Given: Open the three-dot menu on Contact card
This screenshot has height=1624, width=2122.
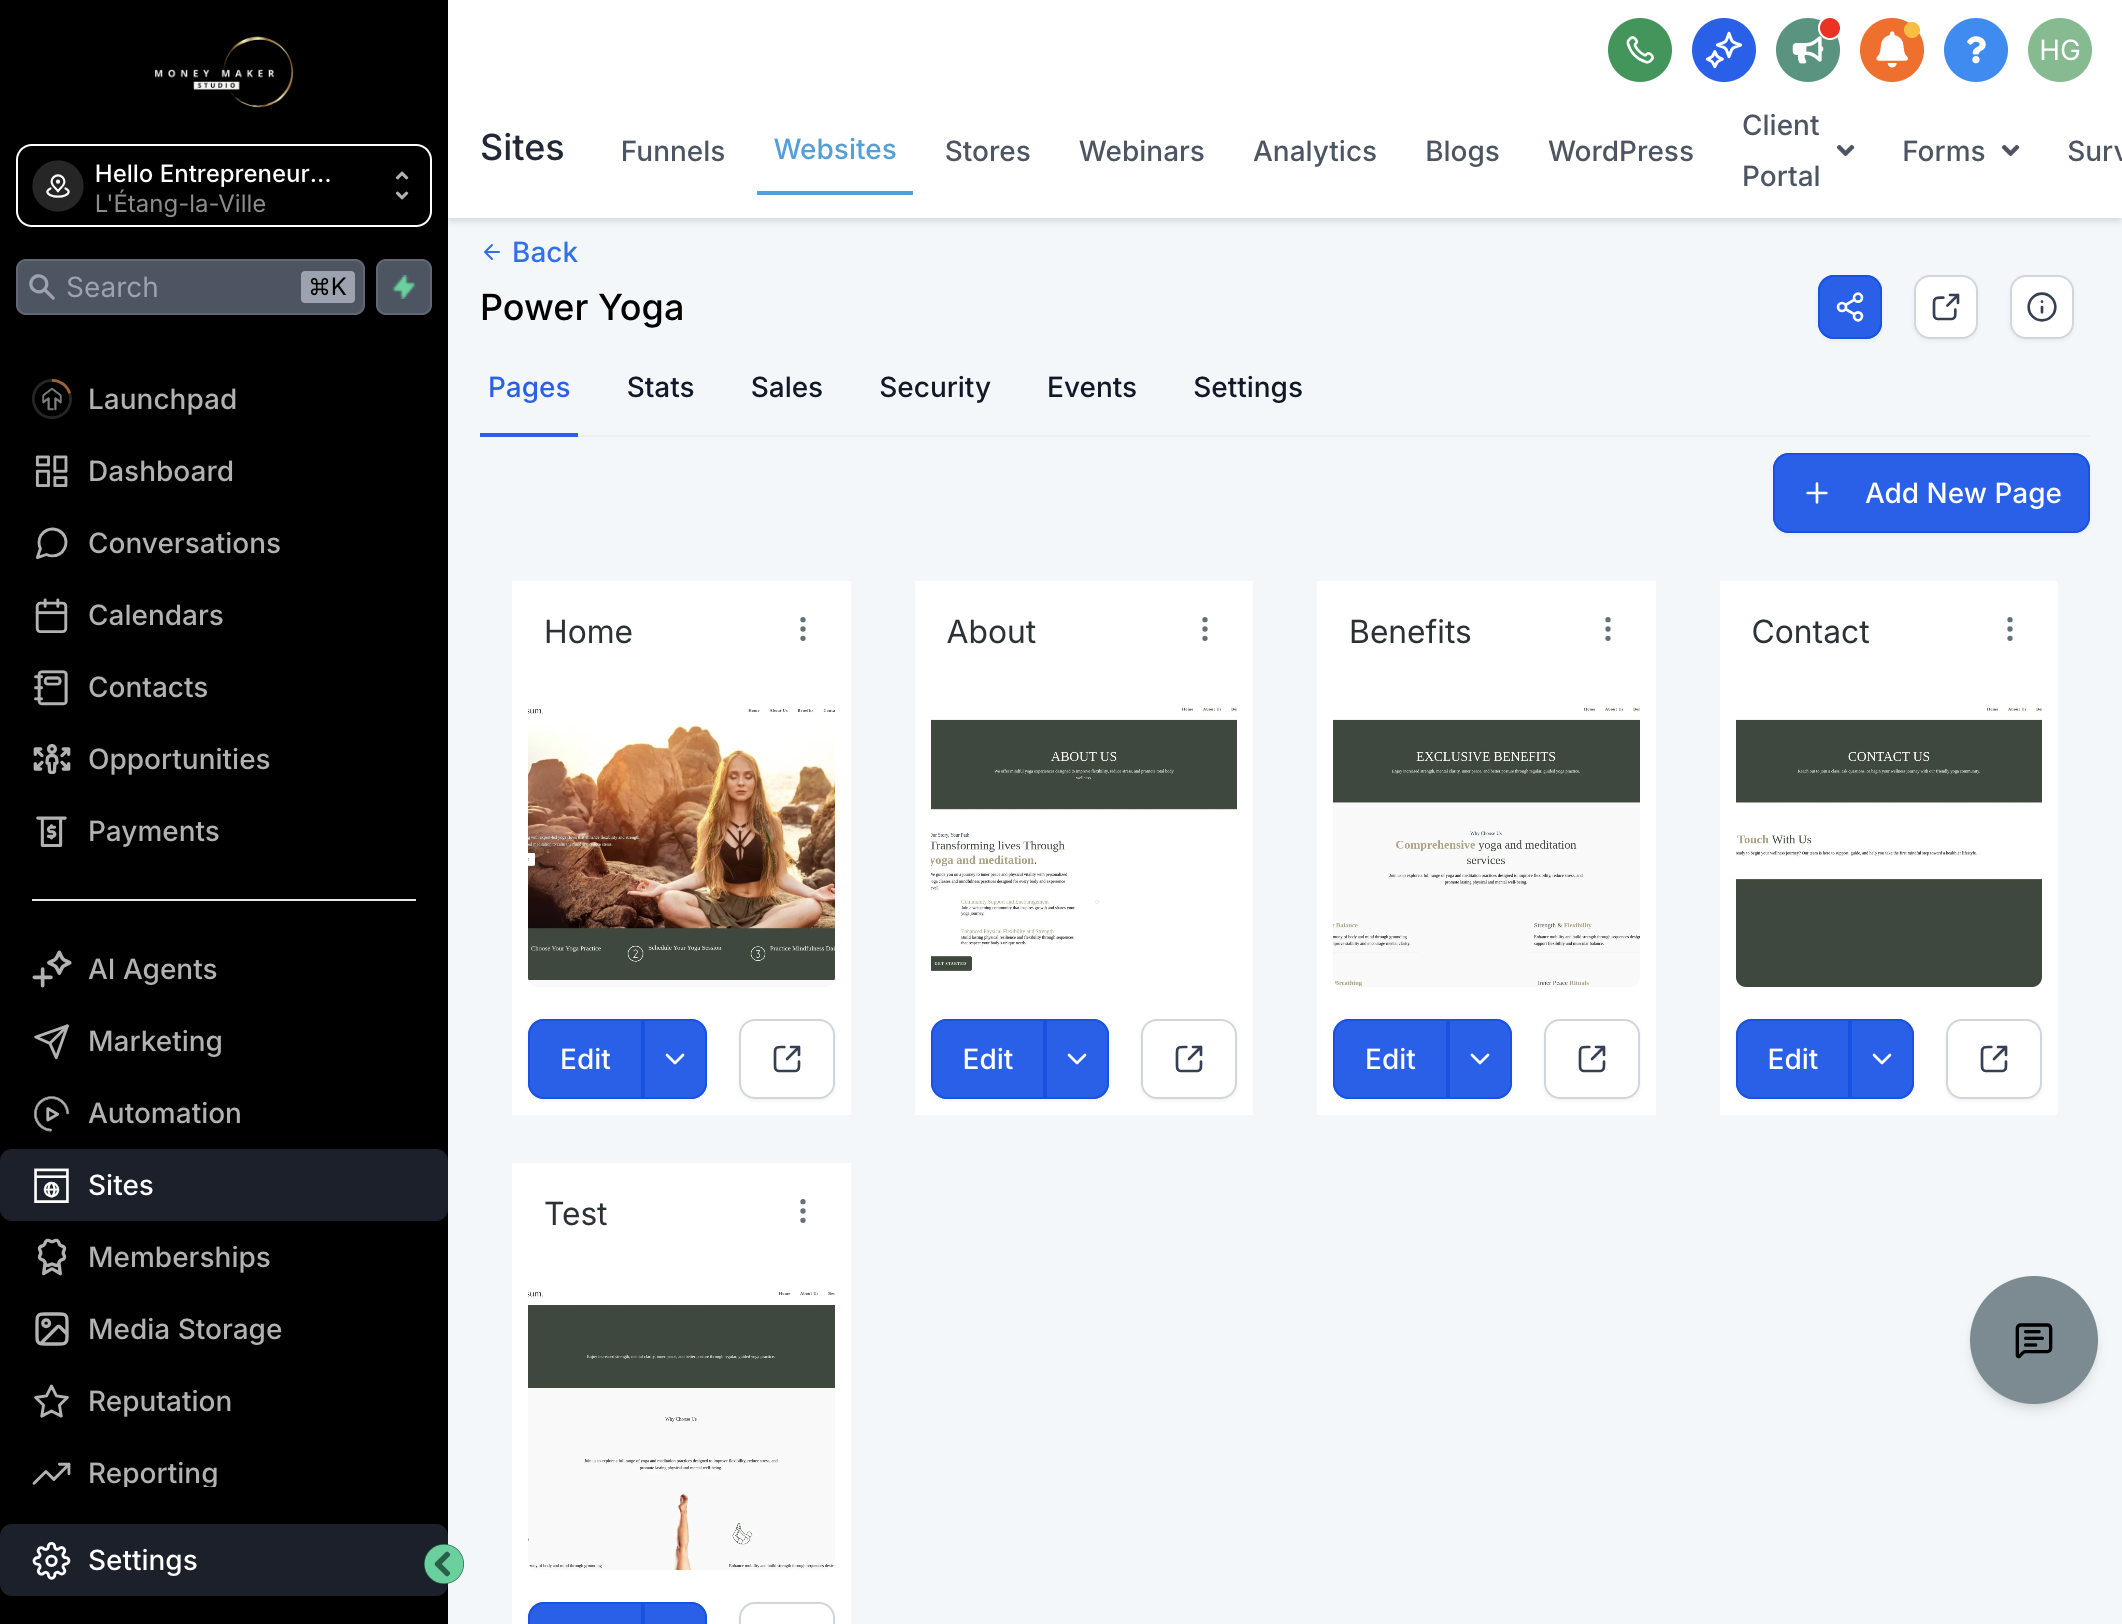Looking at the screenshot, I should pos(2010,629).
